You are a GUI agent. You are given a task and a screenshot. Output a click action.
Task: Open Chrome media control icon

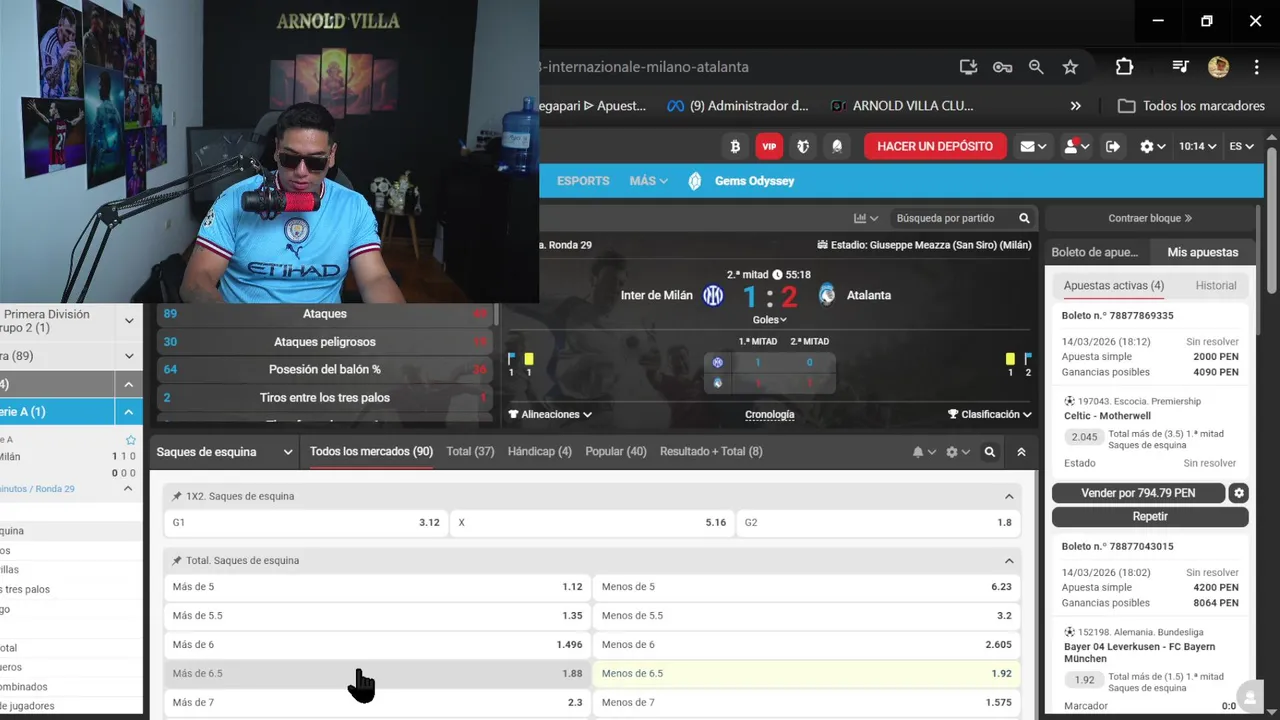(x=1181, y=67)
